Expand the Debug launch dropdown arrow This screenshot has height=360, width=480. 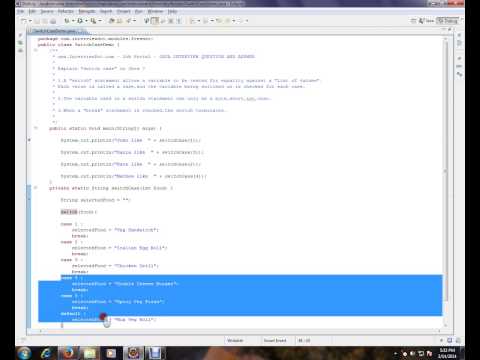pyautogui.click(x=73, y=21)
